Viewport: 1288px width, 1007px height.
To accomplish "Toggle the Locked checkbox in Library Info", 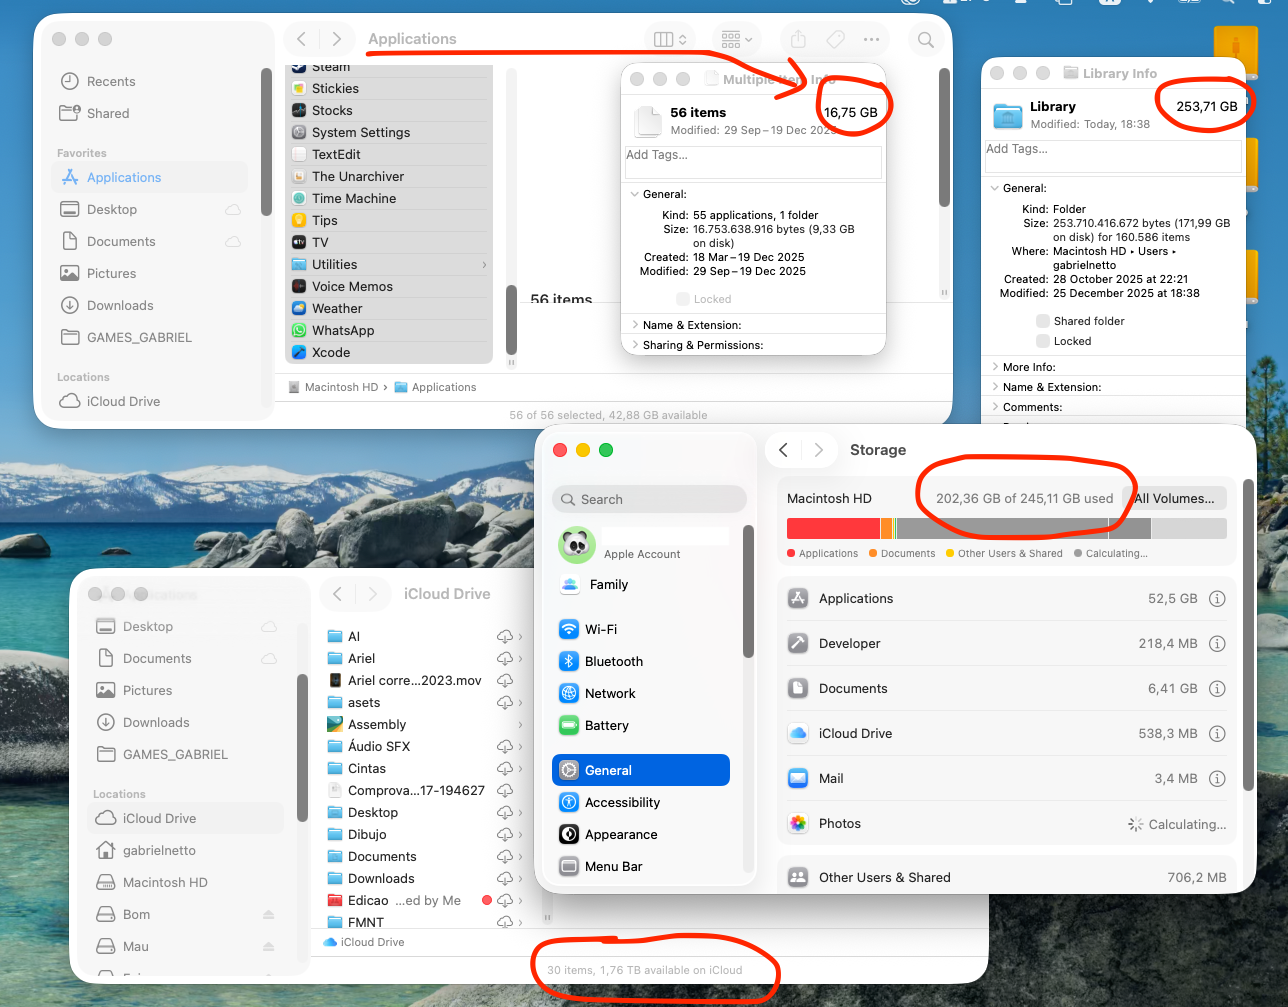I will tap(1043, 341).
